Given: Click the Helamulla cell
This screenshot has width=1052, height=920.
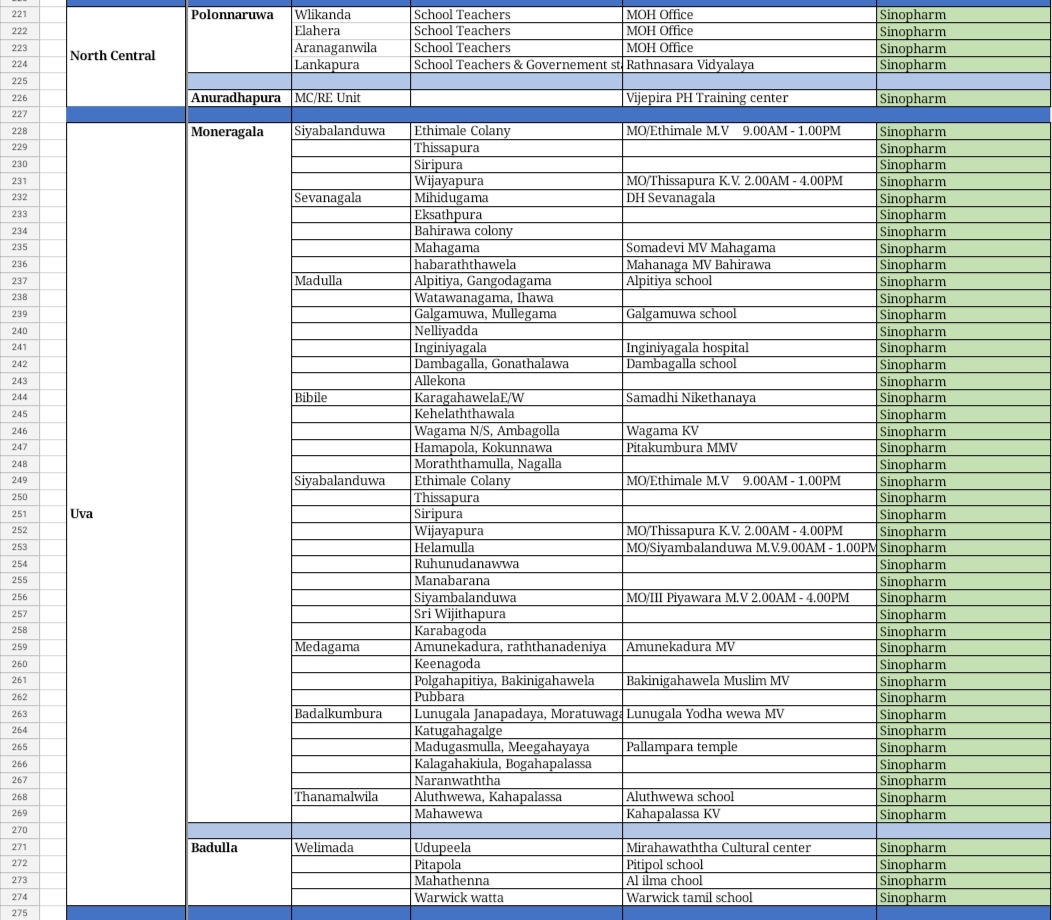Looking at the screenshot, I should pyautogui.click(x=517, y=548).
